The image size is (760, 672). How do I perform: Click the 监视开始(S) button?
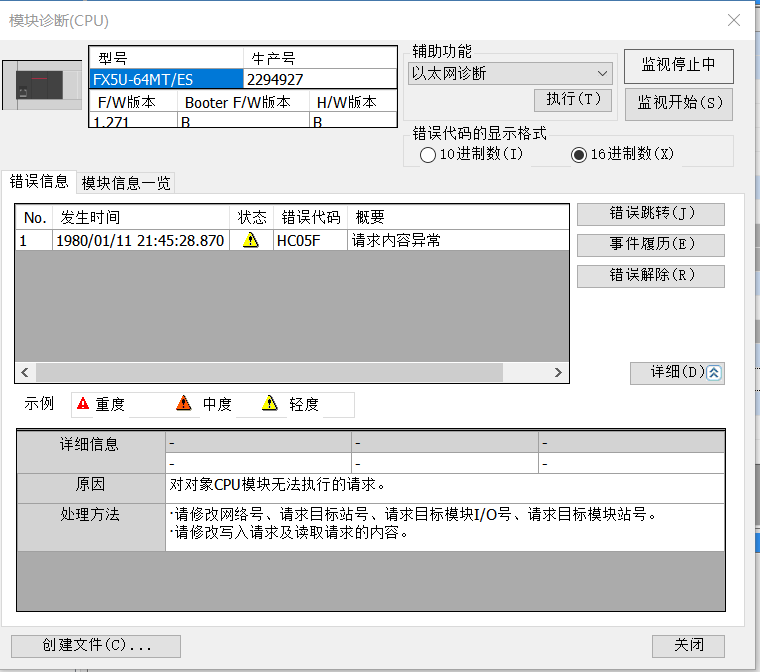679,103
